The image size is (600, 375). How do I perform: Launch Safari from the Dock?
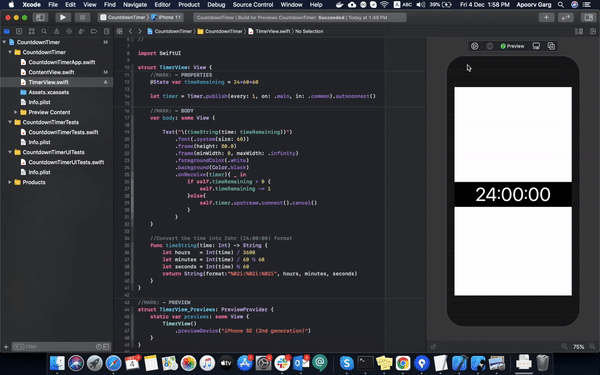113,363
